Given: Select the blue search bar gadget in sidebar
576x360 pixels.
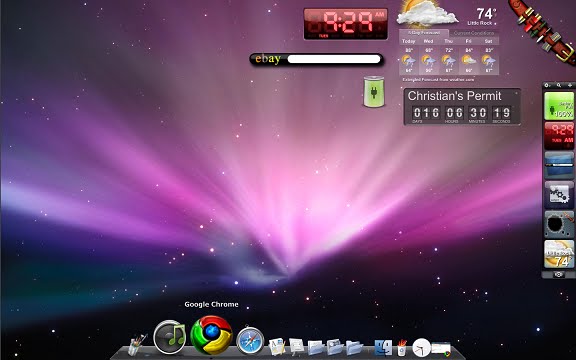Looking at the screenshot, I should pos(559,165).
